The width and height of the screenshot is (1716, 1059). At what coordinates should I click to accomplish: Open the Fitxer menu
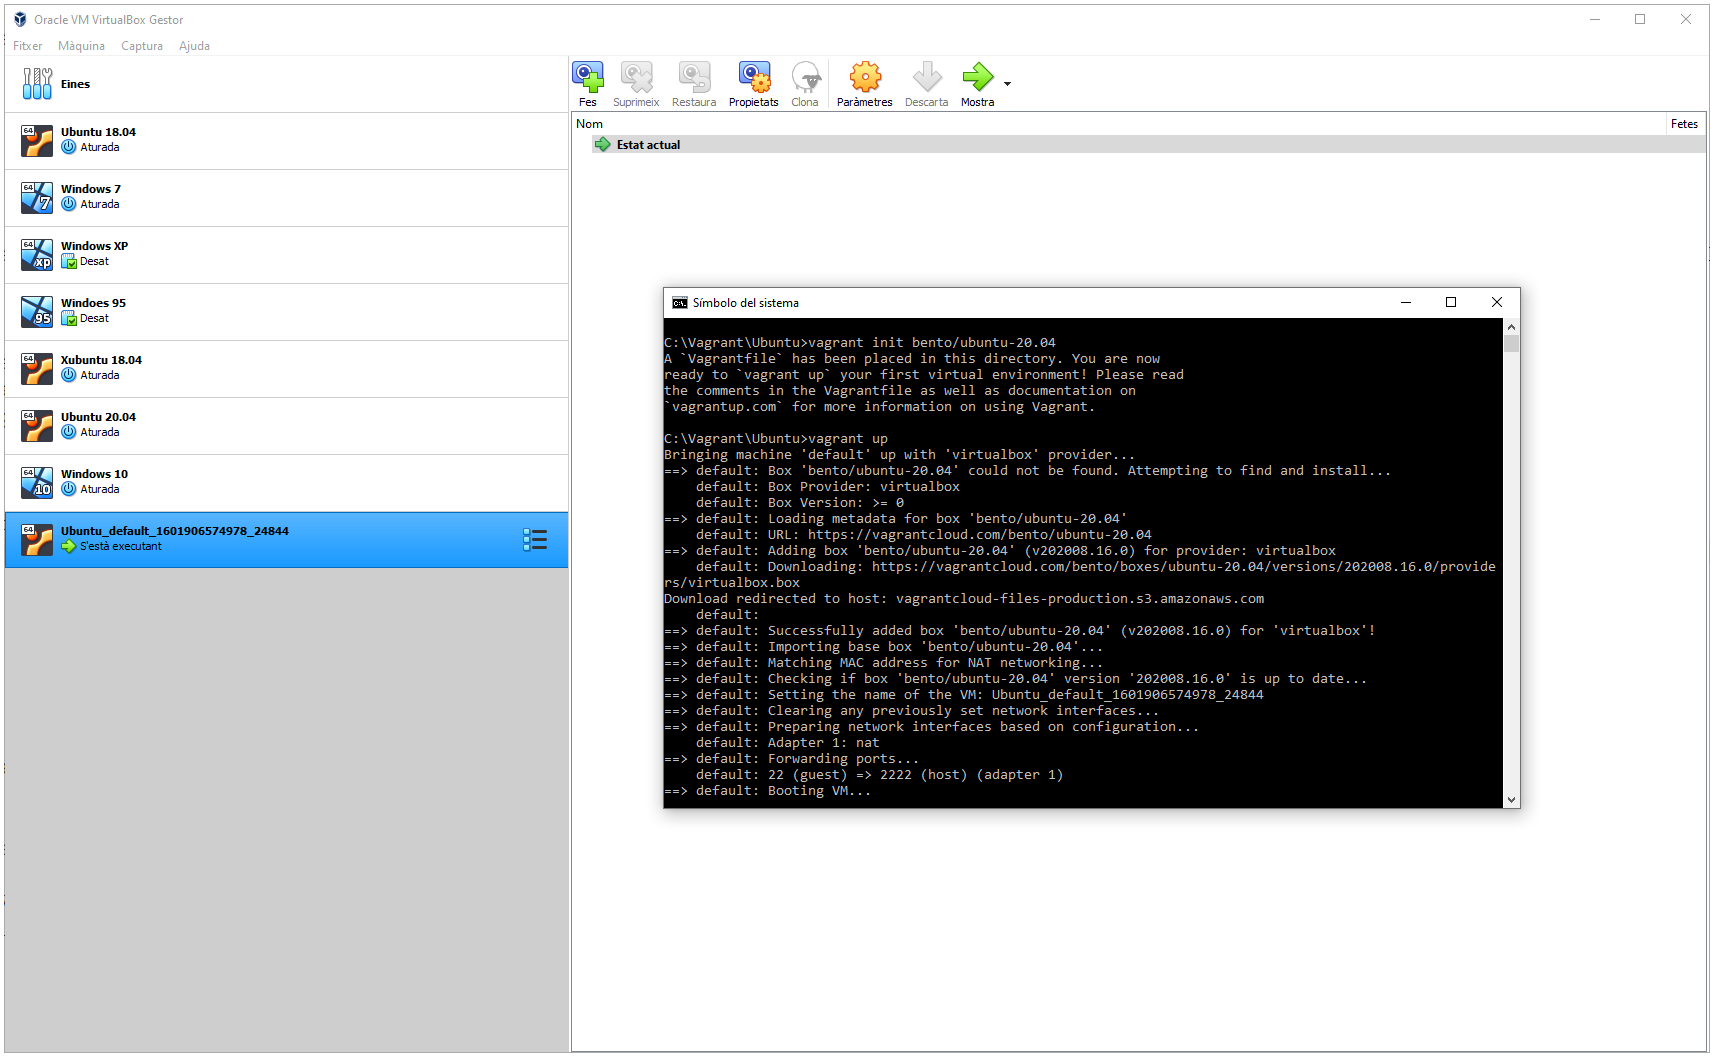point(28,46)
